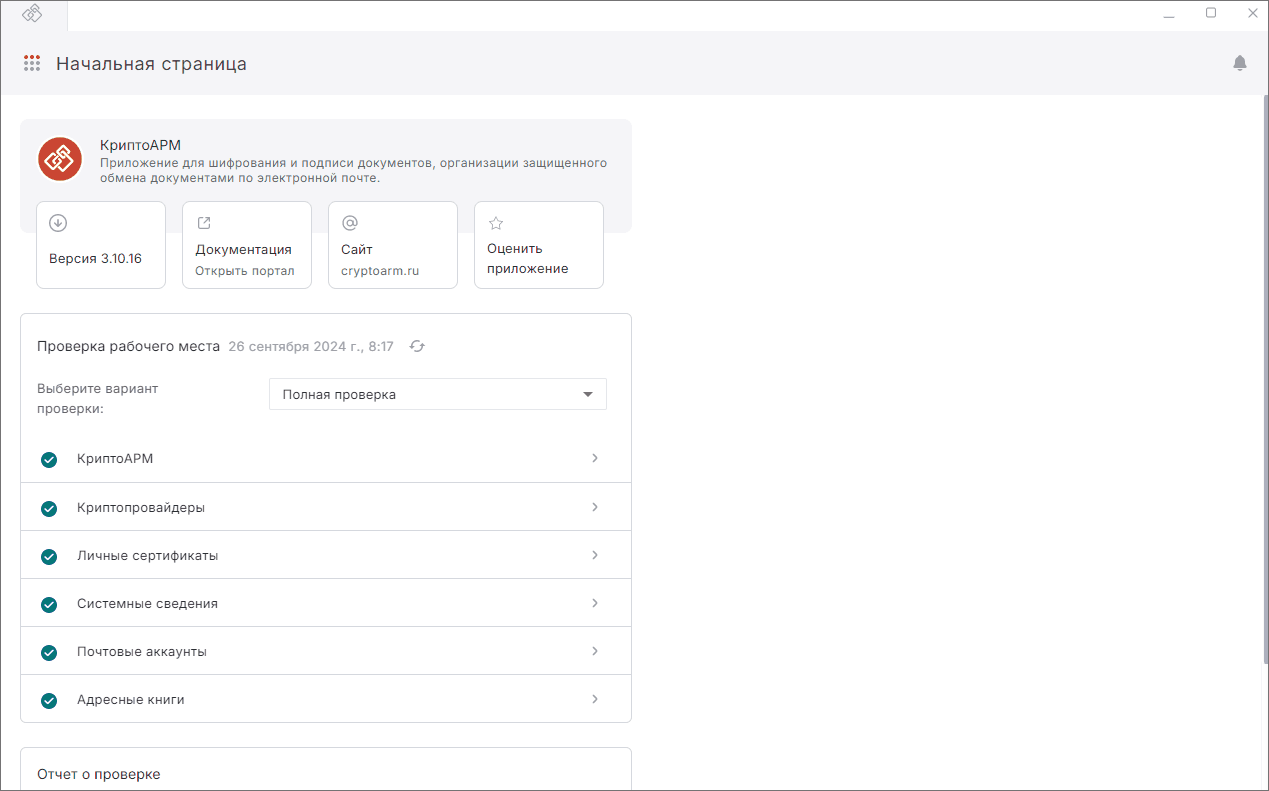
Task: Open the Системные сведения check item
Action: coord(326,603)
